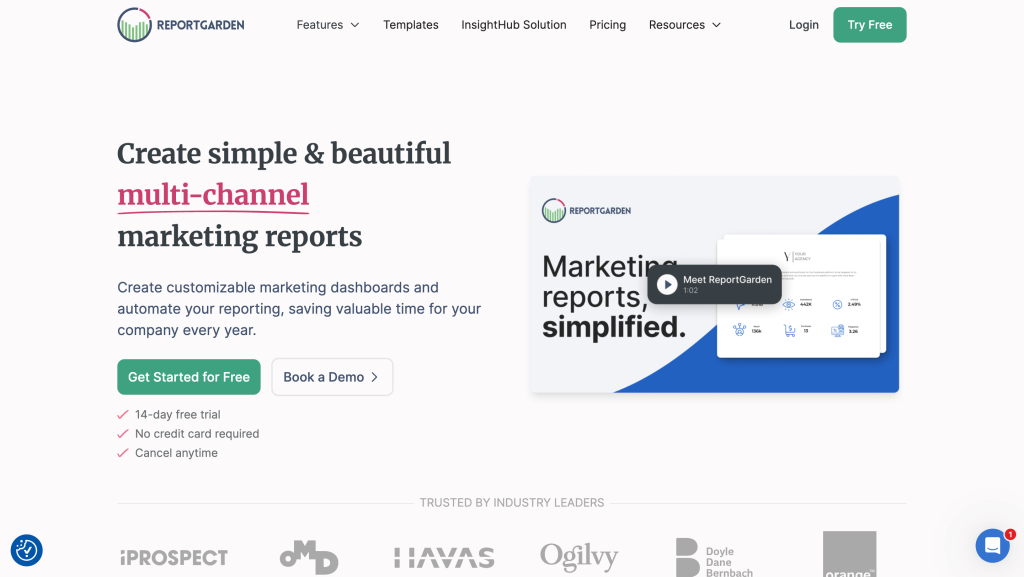
Task: Click the ReportGarden logo in the header
Action: click(x=180, y=25)
